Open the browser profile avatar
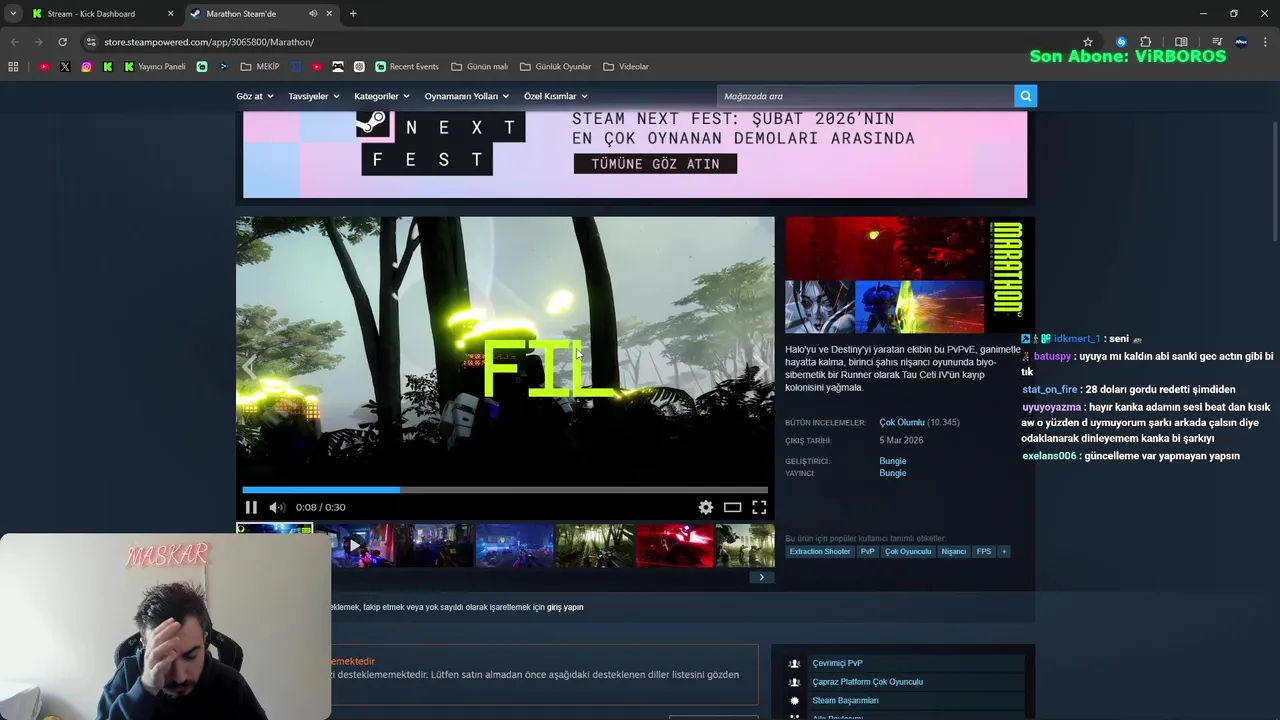This screenshot has height=720, width=1280. point(1241,42)
